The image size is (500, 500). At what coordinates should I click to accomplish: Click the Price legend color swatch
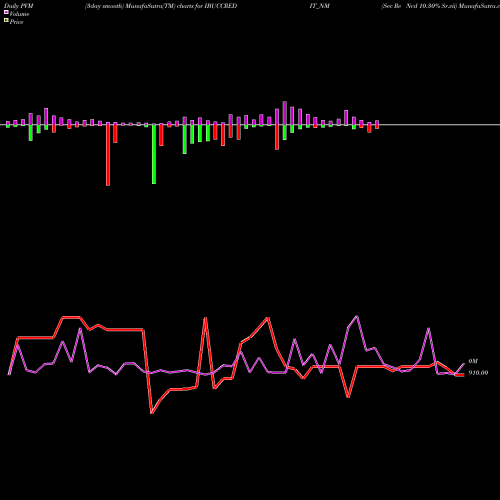point(6,21)
